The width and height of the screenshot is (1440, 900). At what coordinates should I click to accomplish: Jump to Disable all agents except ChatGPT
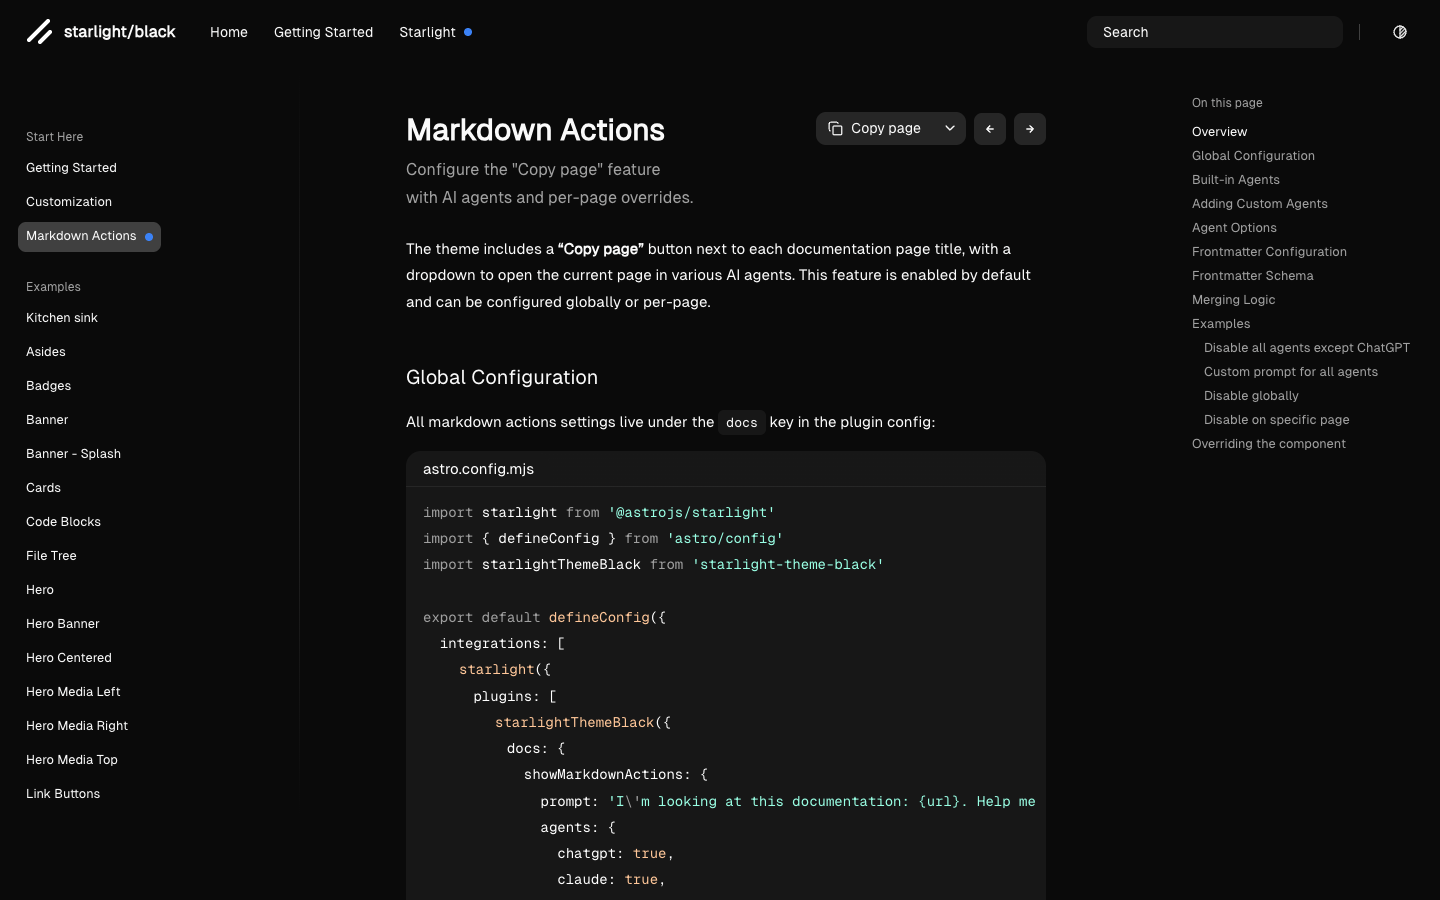pos(1307,348)
